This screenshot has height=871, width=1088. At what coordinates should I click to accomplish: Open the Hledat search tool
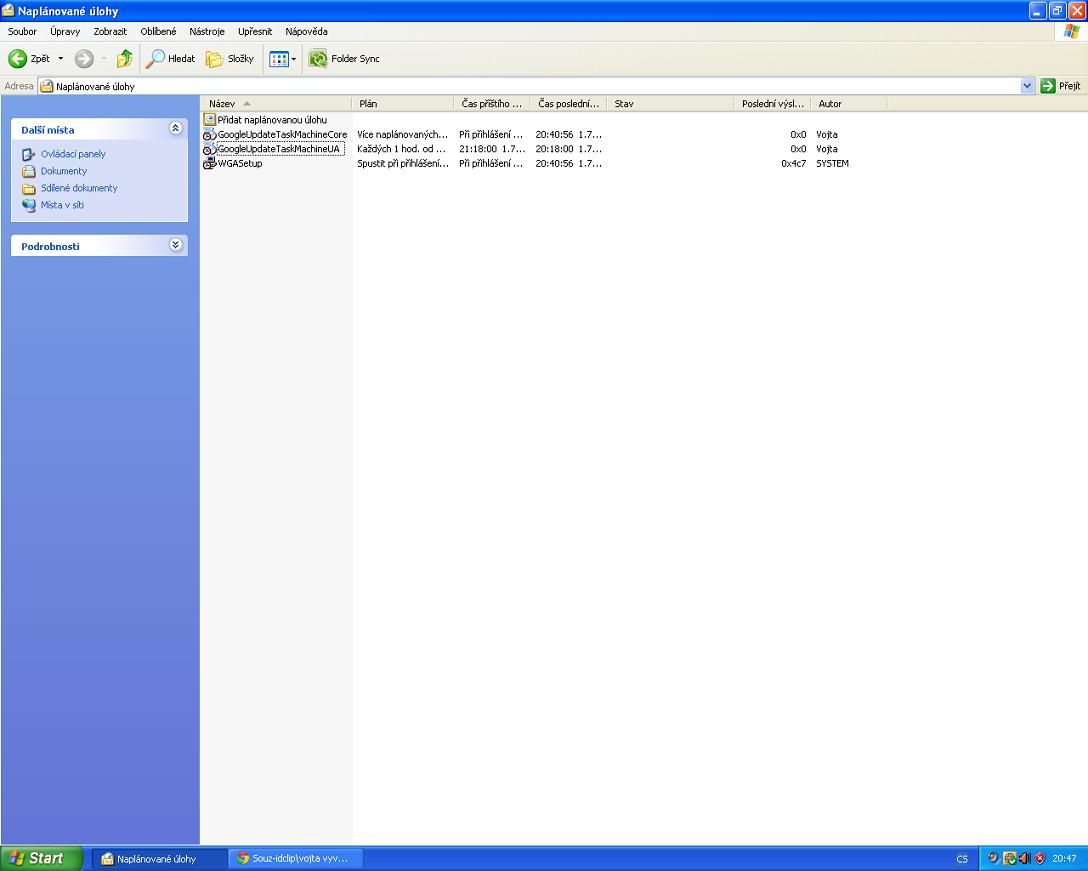(171, 59)
